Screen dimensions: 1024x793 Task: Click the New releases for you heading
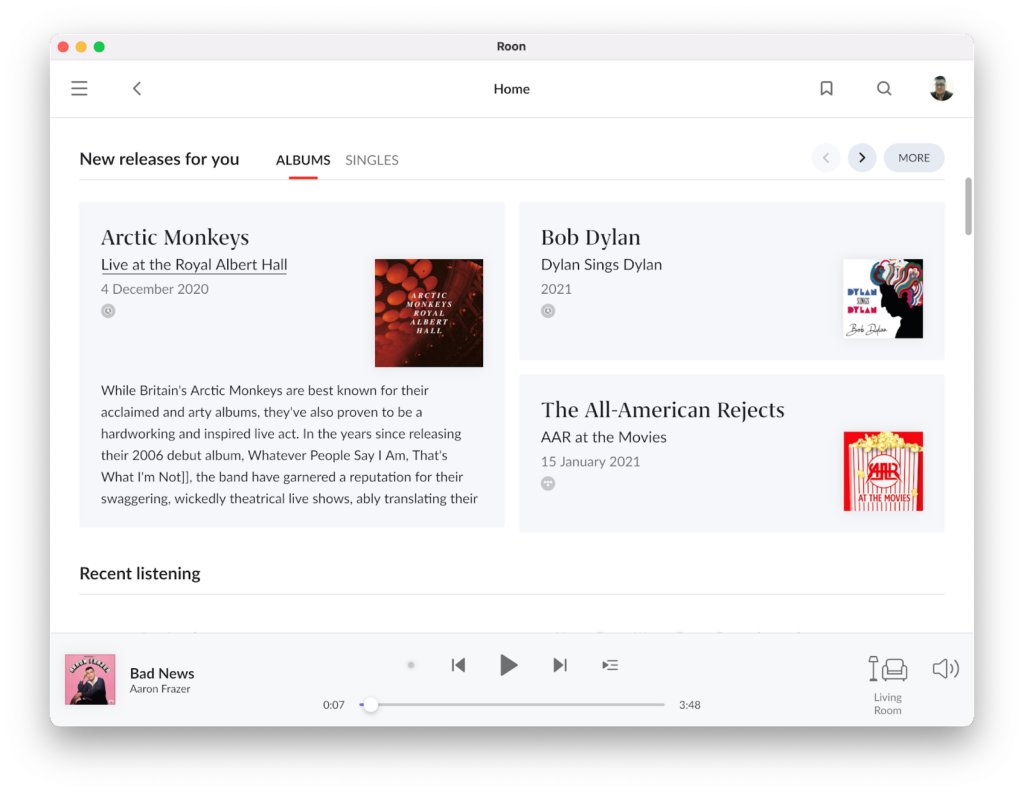(x=159, y=159)
